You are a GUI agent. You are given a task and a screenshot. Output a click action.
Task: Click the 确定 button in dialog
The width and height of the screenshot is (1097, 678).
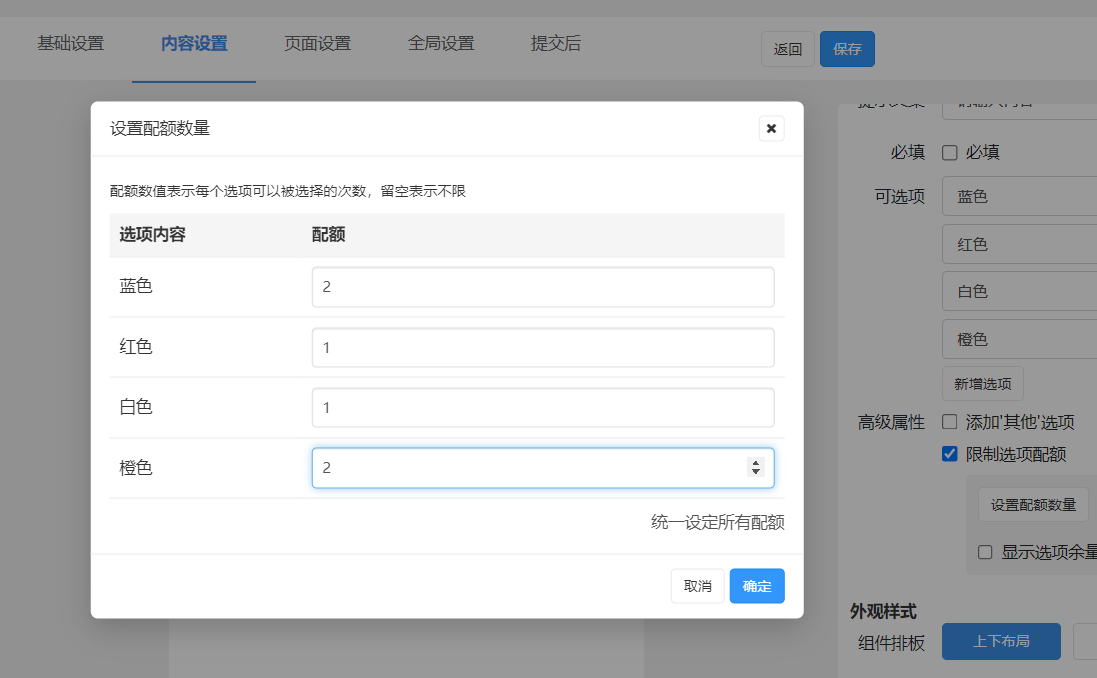coord(757,586)
